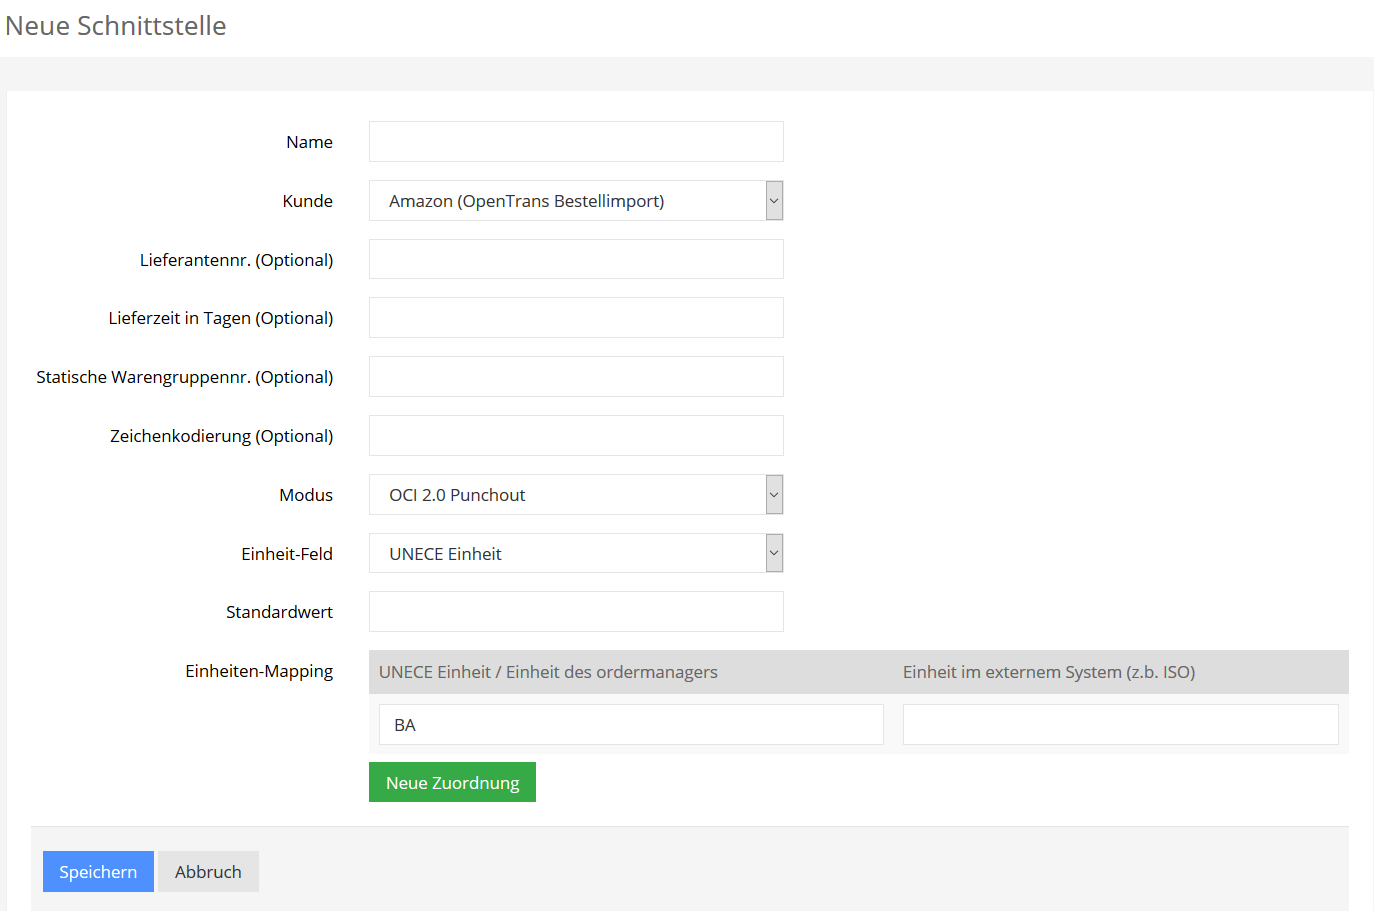Cancel using the Abbruch button
This screenshot has width=1374, height=911.
tap(208, 872)
